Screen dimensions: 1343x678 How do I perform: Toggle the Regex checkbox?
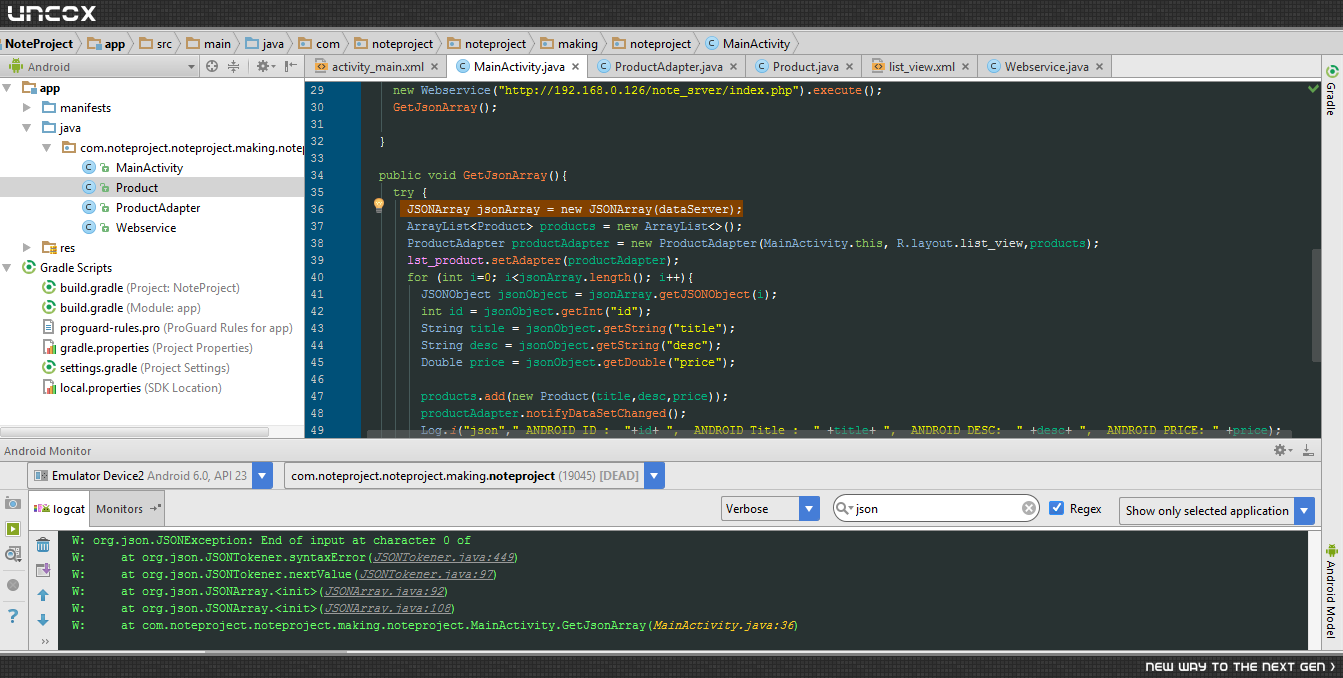1057,508
